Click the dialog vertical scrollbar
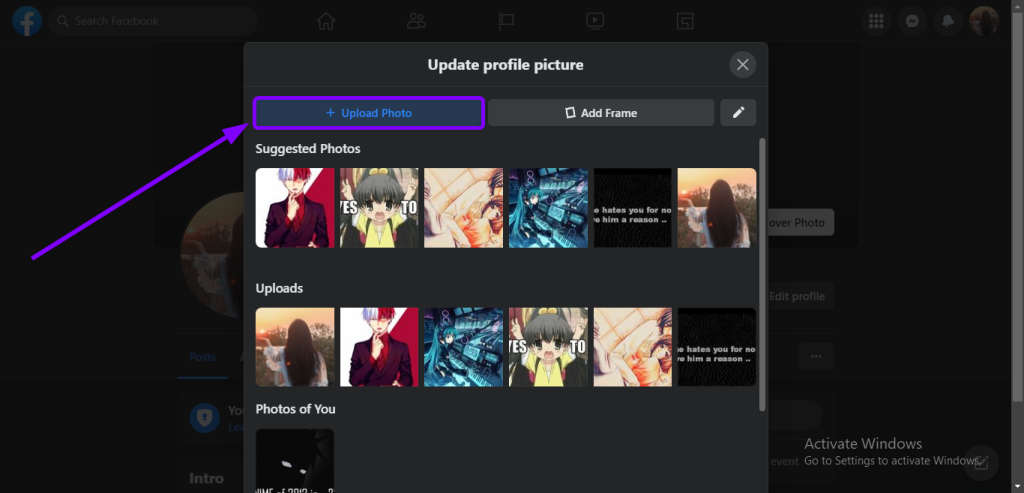Screen dimensions: 1024x493 (x=762, y=270)
